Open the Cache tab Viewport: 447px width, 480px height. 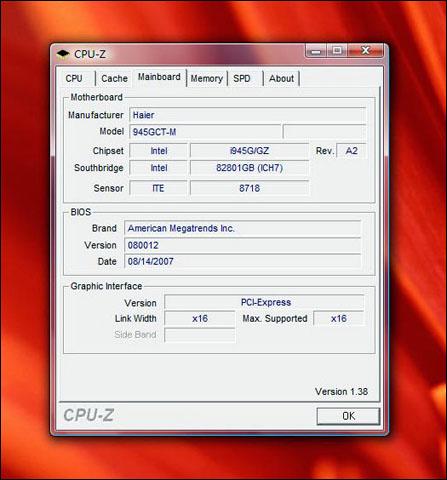114,79
